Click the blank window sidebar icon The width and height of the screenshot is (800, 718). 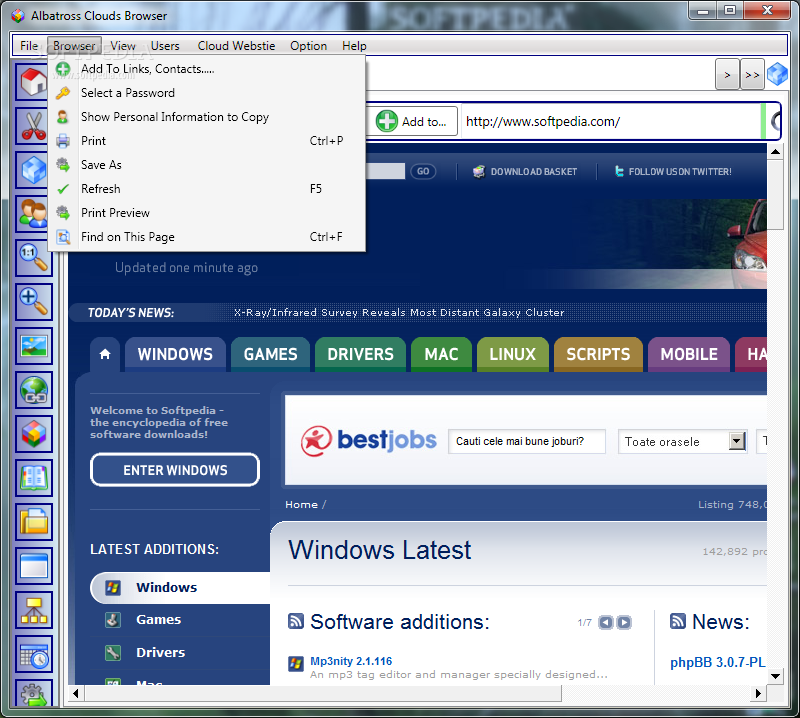pos(34,566)
